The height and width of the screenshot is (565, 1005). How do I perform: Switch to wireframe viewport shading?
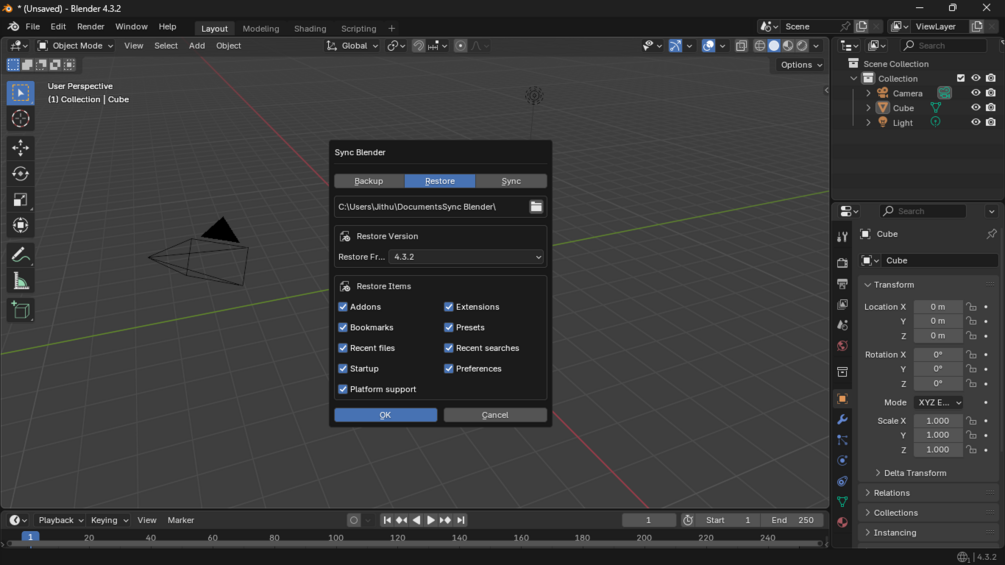coord(760,46)
